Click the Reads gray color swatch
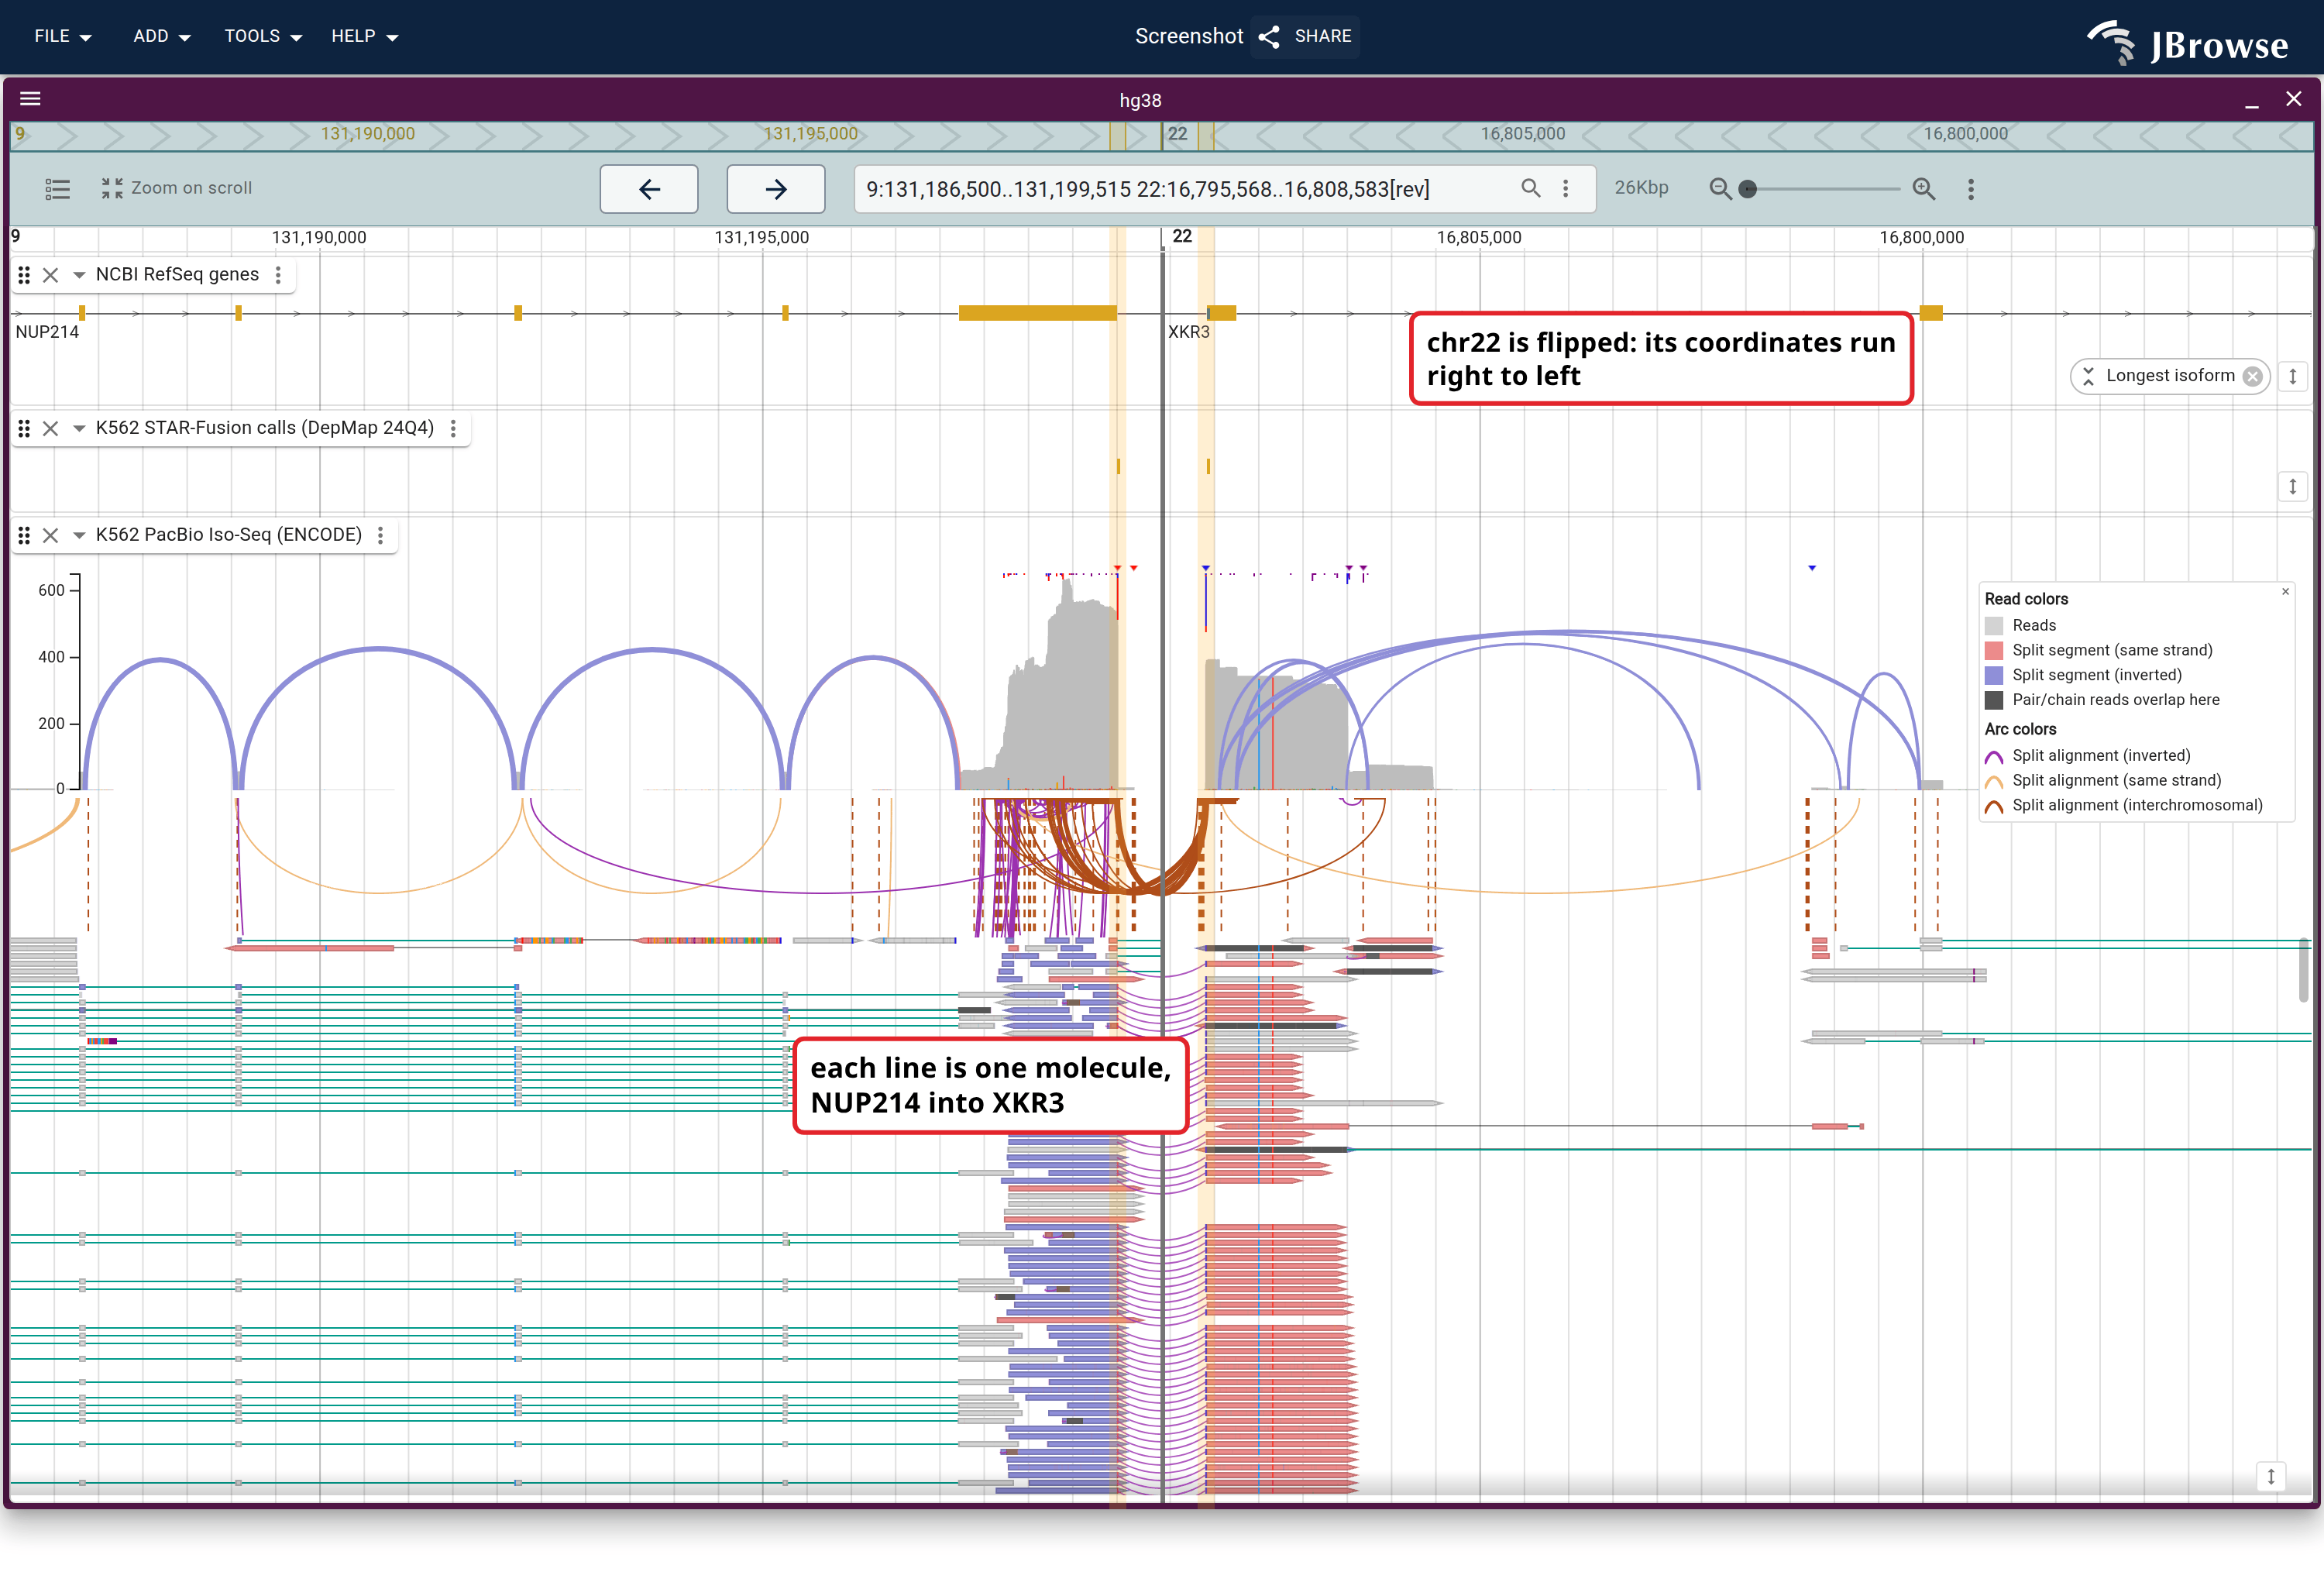Image resolution: width=2324 pixels, height=1596 pixels. coord(1993,626)
